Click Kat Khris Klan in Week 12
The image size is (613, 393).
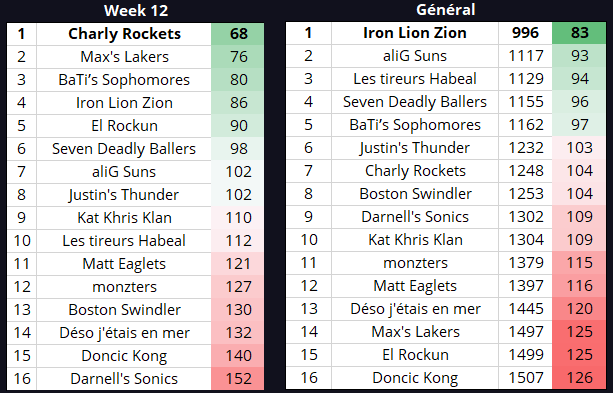pyautogui.click(x=124, y=218)
